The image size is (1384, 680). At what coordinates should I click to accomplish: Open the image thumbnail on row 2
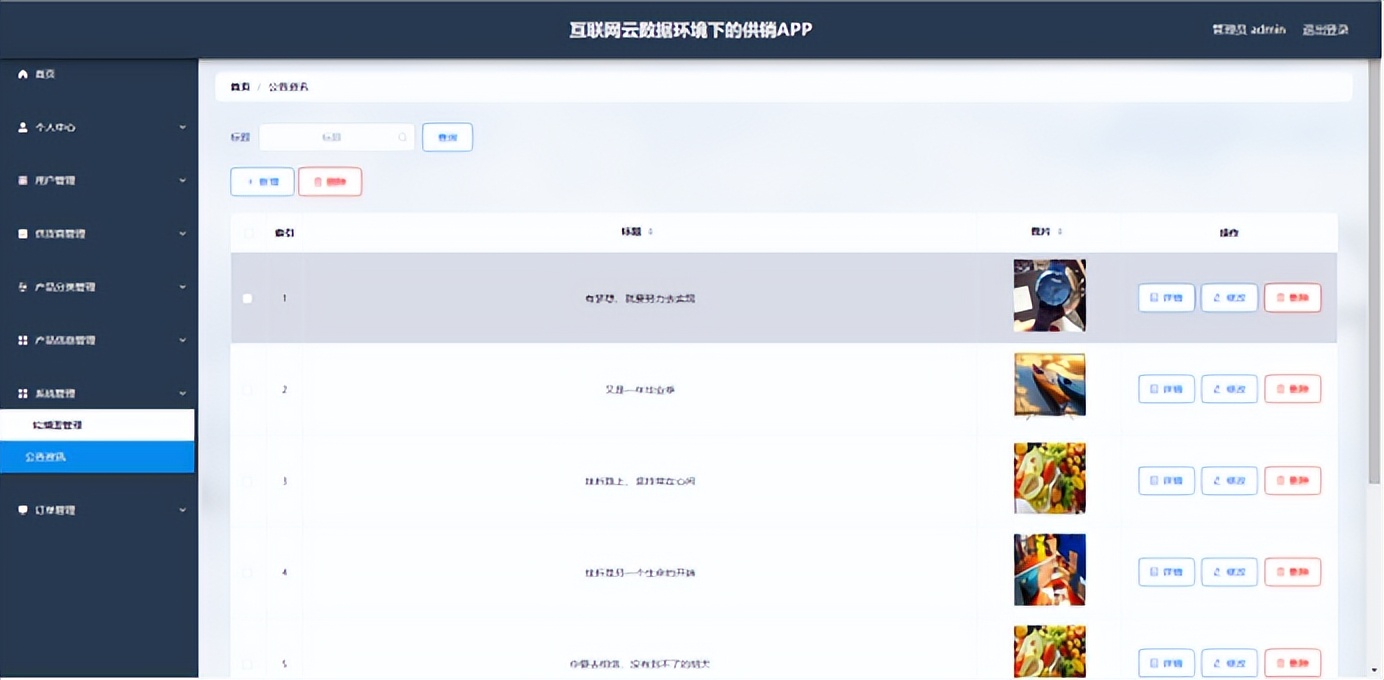pyautogui.click(x=1049, y=385)
